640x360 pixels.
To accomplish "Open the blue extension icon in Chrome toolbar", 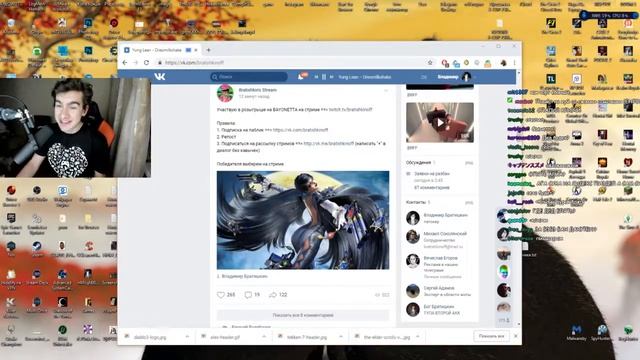I will pyautogui.click(x=456, y=63).
